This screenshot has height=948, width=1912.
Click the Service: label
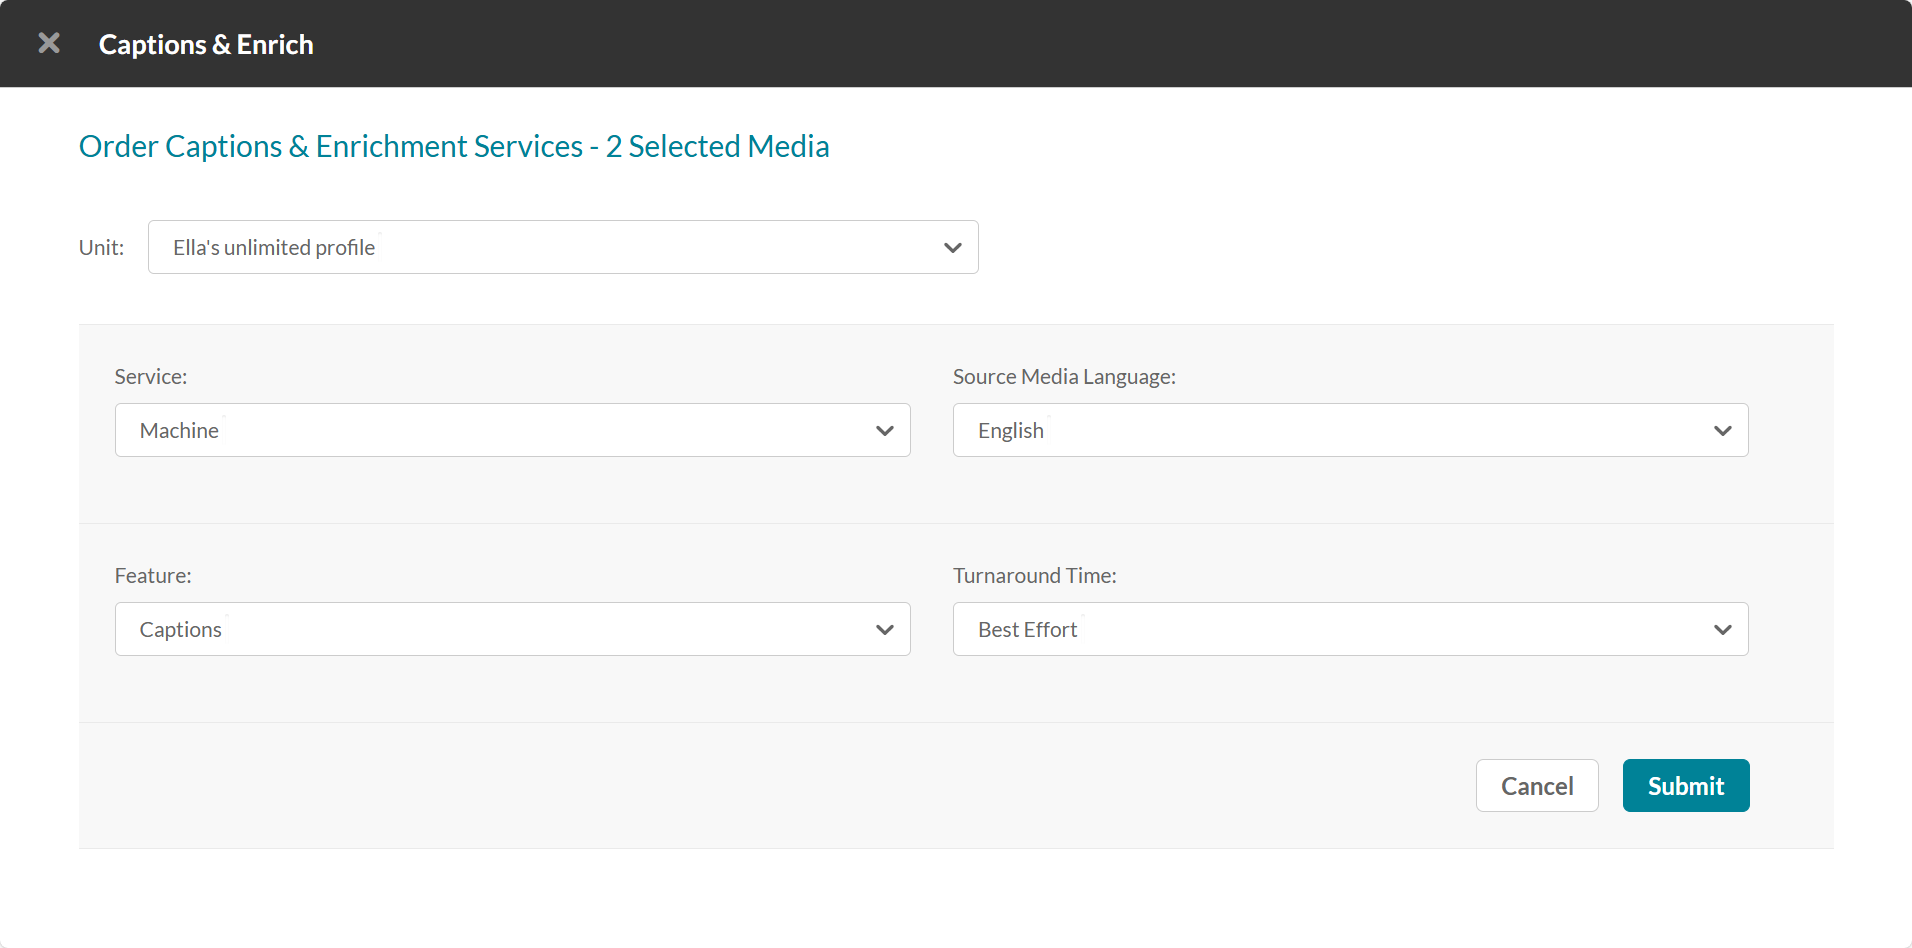coord(151,377)
